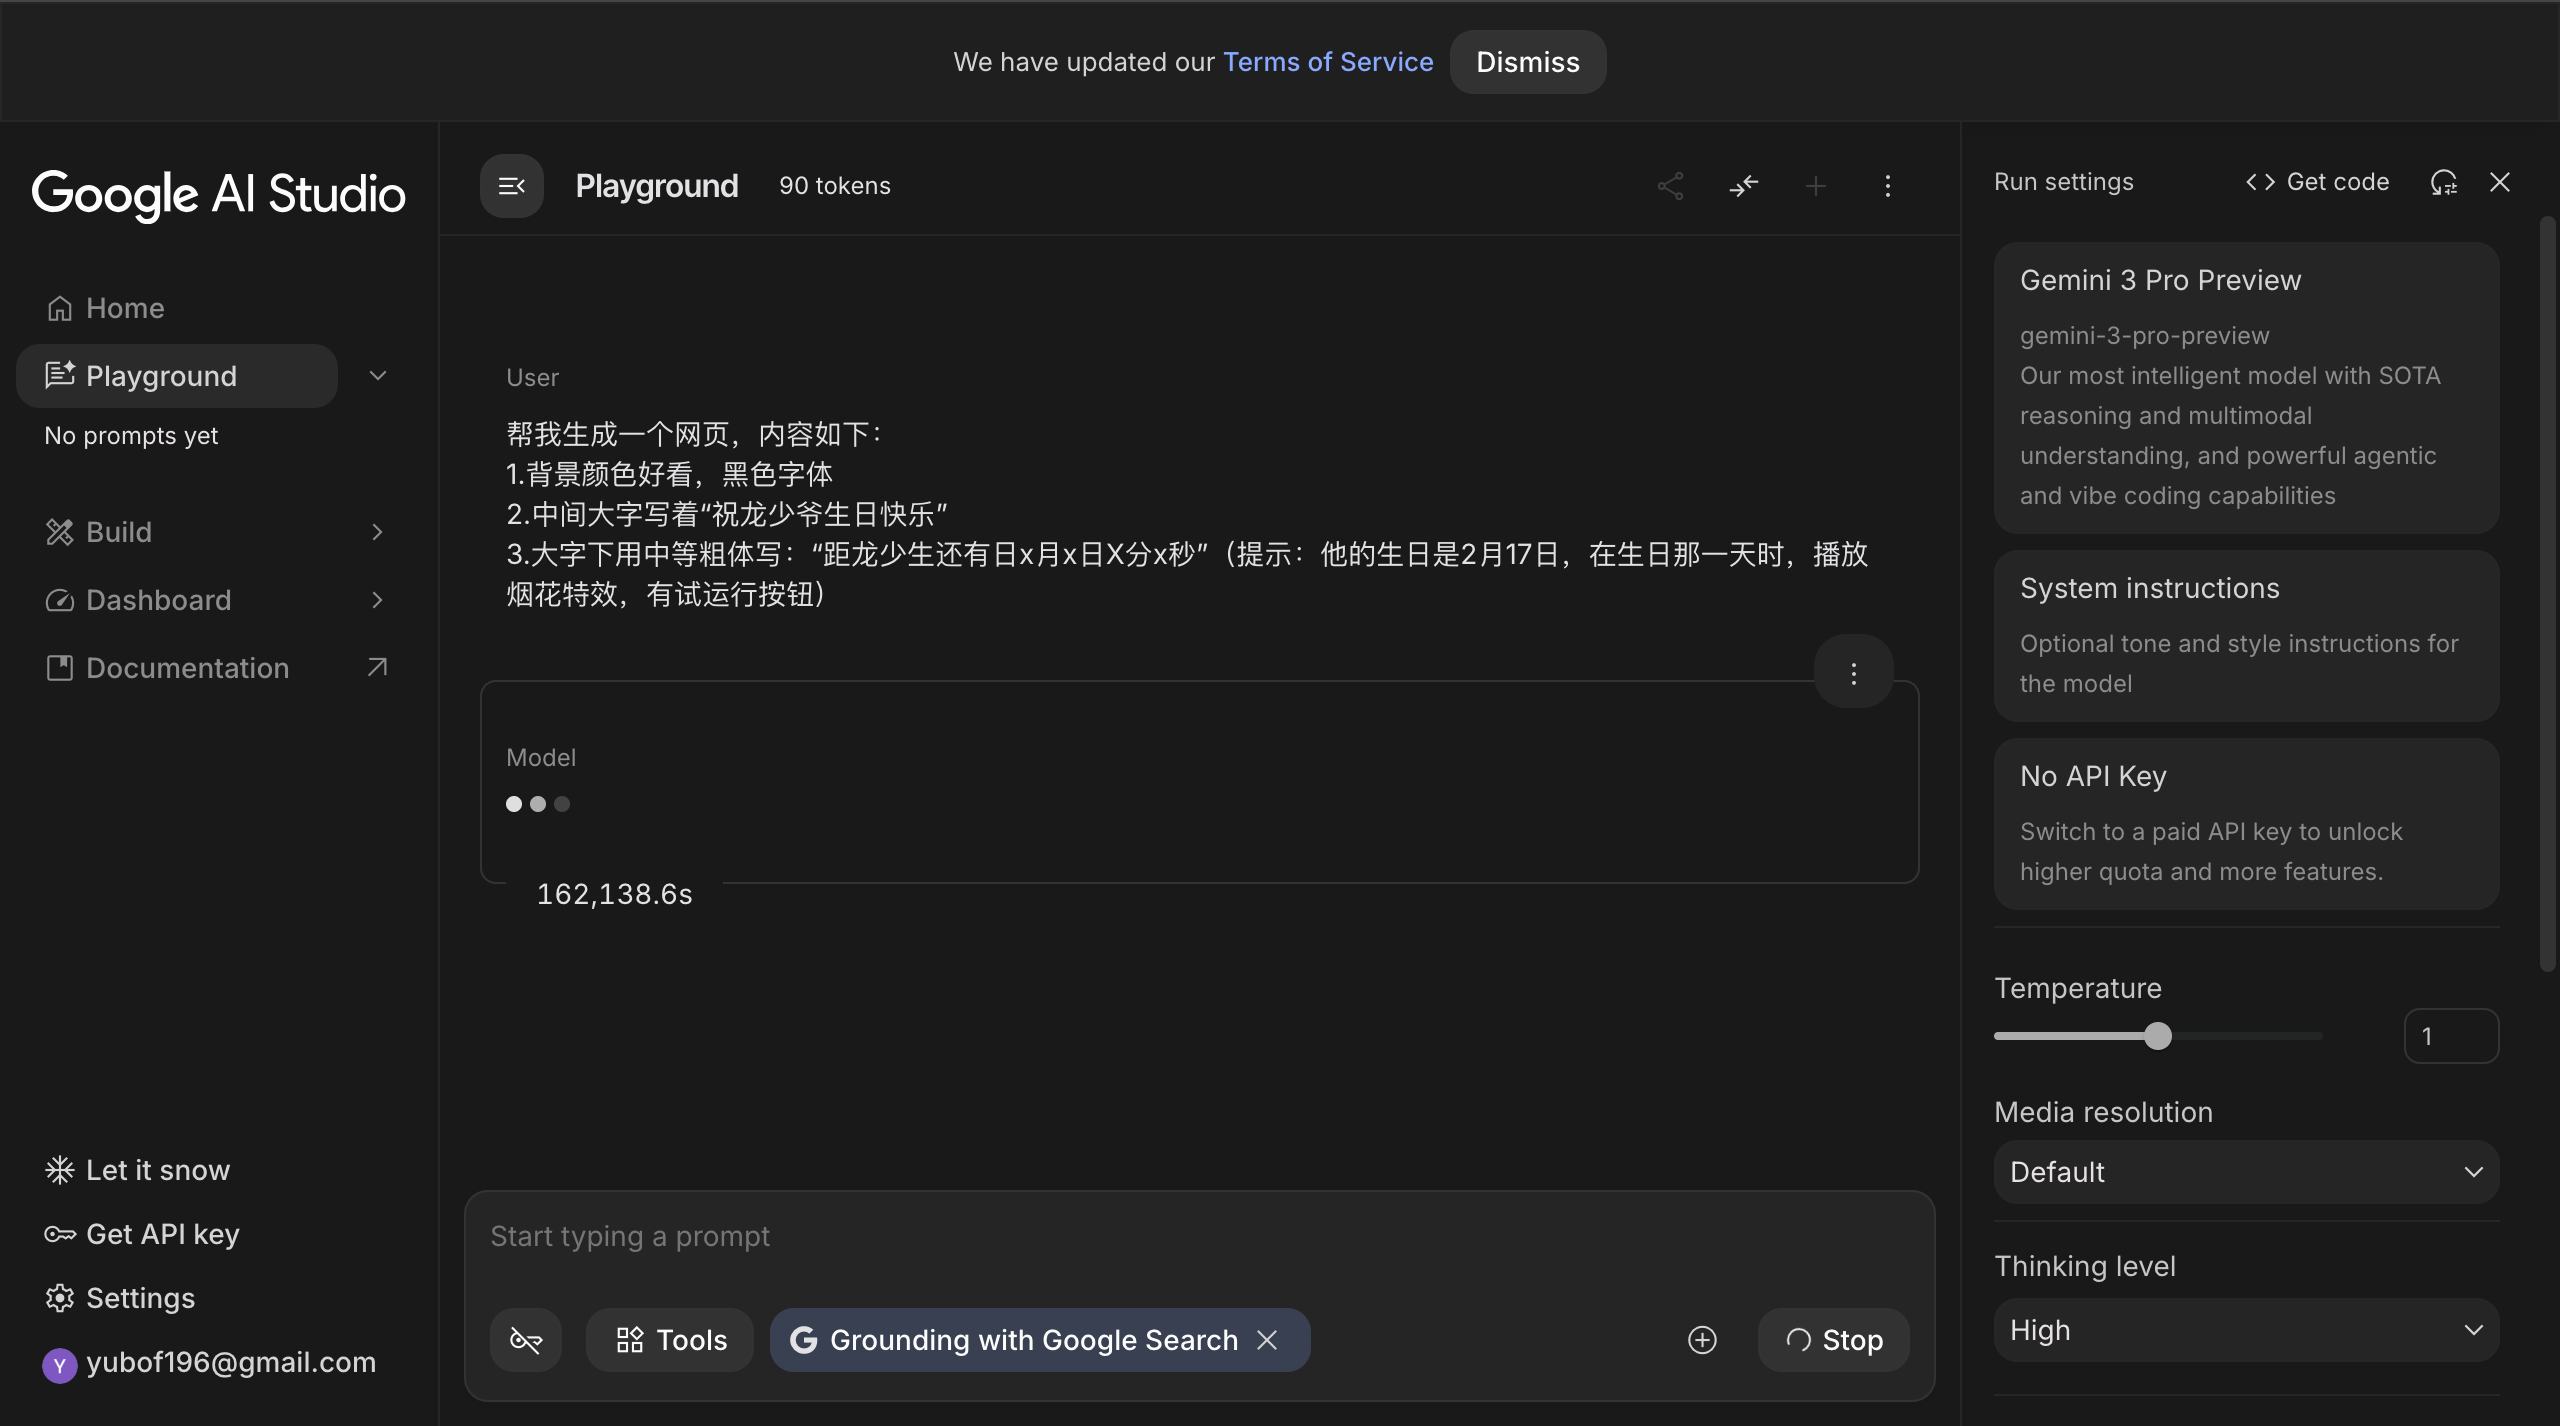Screen dimensions: 2560x1426
Task: Click the compare mode icon
Action: click(x=1743, y=186)
